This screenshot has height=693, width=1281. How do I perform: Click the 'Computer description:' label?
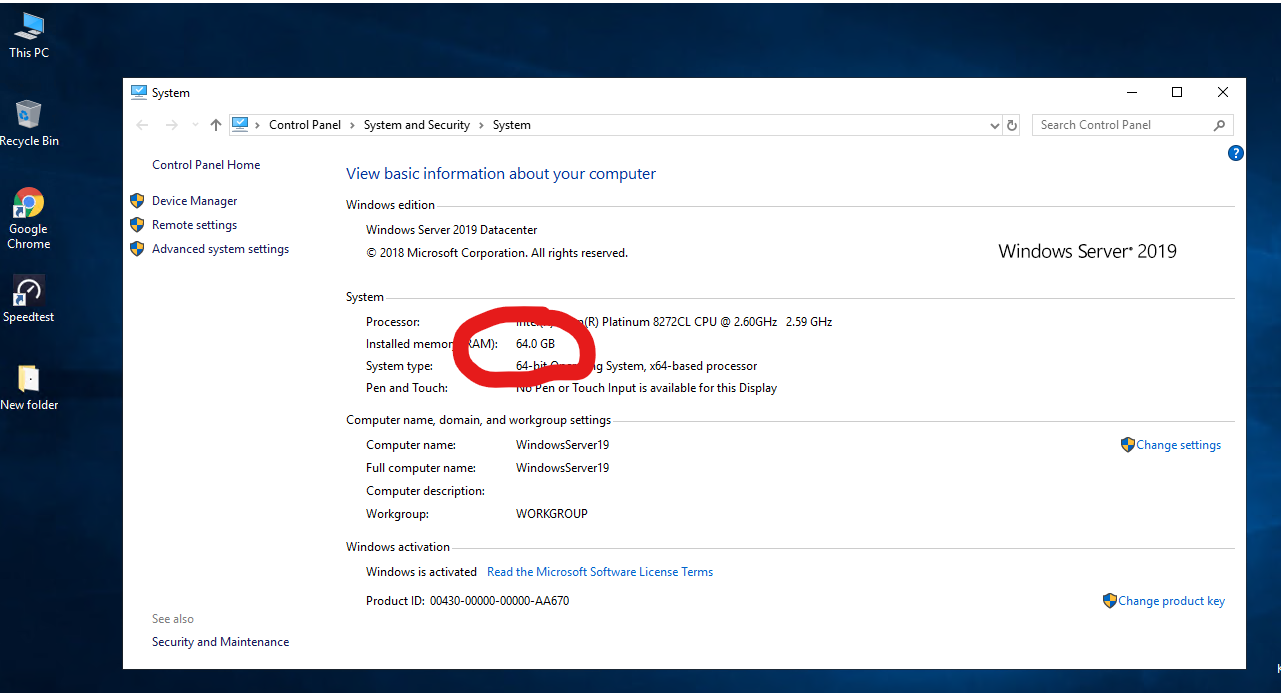click(x=425, y=491)
